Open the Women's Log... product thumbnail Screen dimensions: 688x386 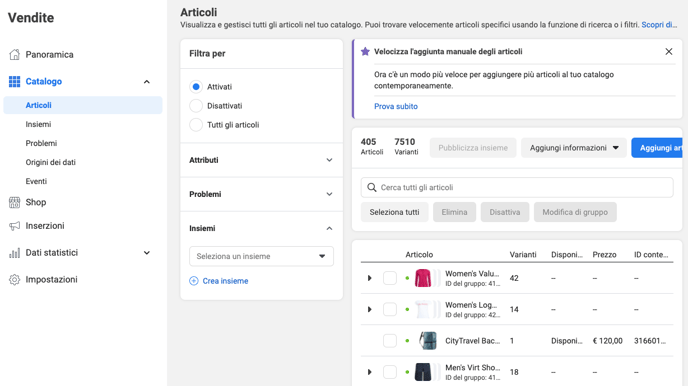(423, 309)
